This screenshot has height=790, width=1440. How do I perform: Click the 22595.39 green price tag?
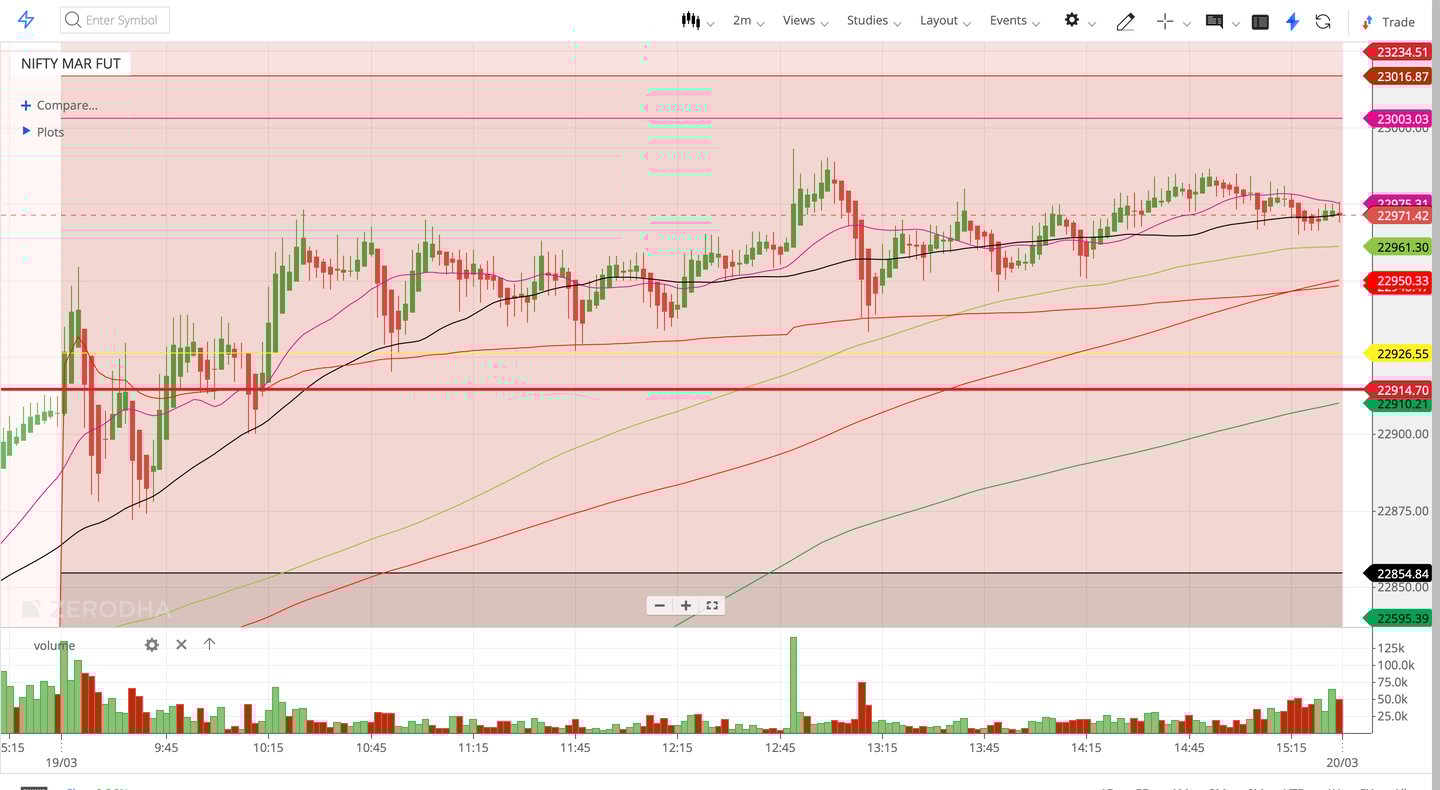[x=1399, y=619]
